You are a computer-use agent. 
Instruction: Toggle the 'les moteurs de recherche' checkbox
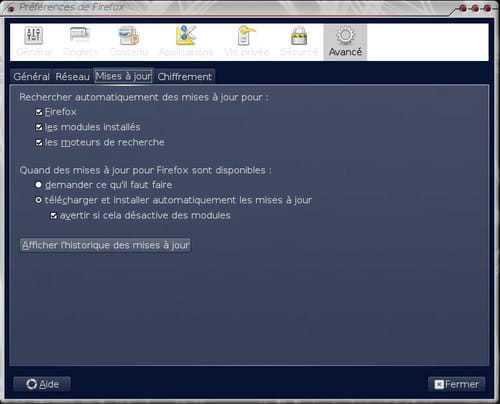39,142
